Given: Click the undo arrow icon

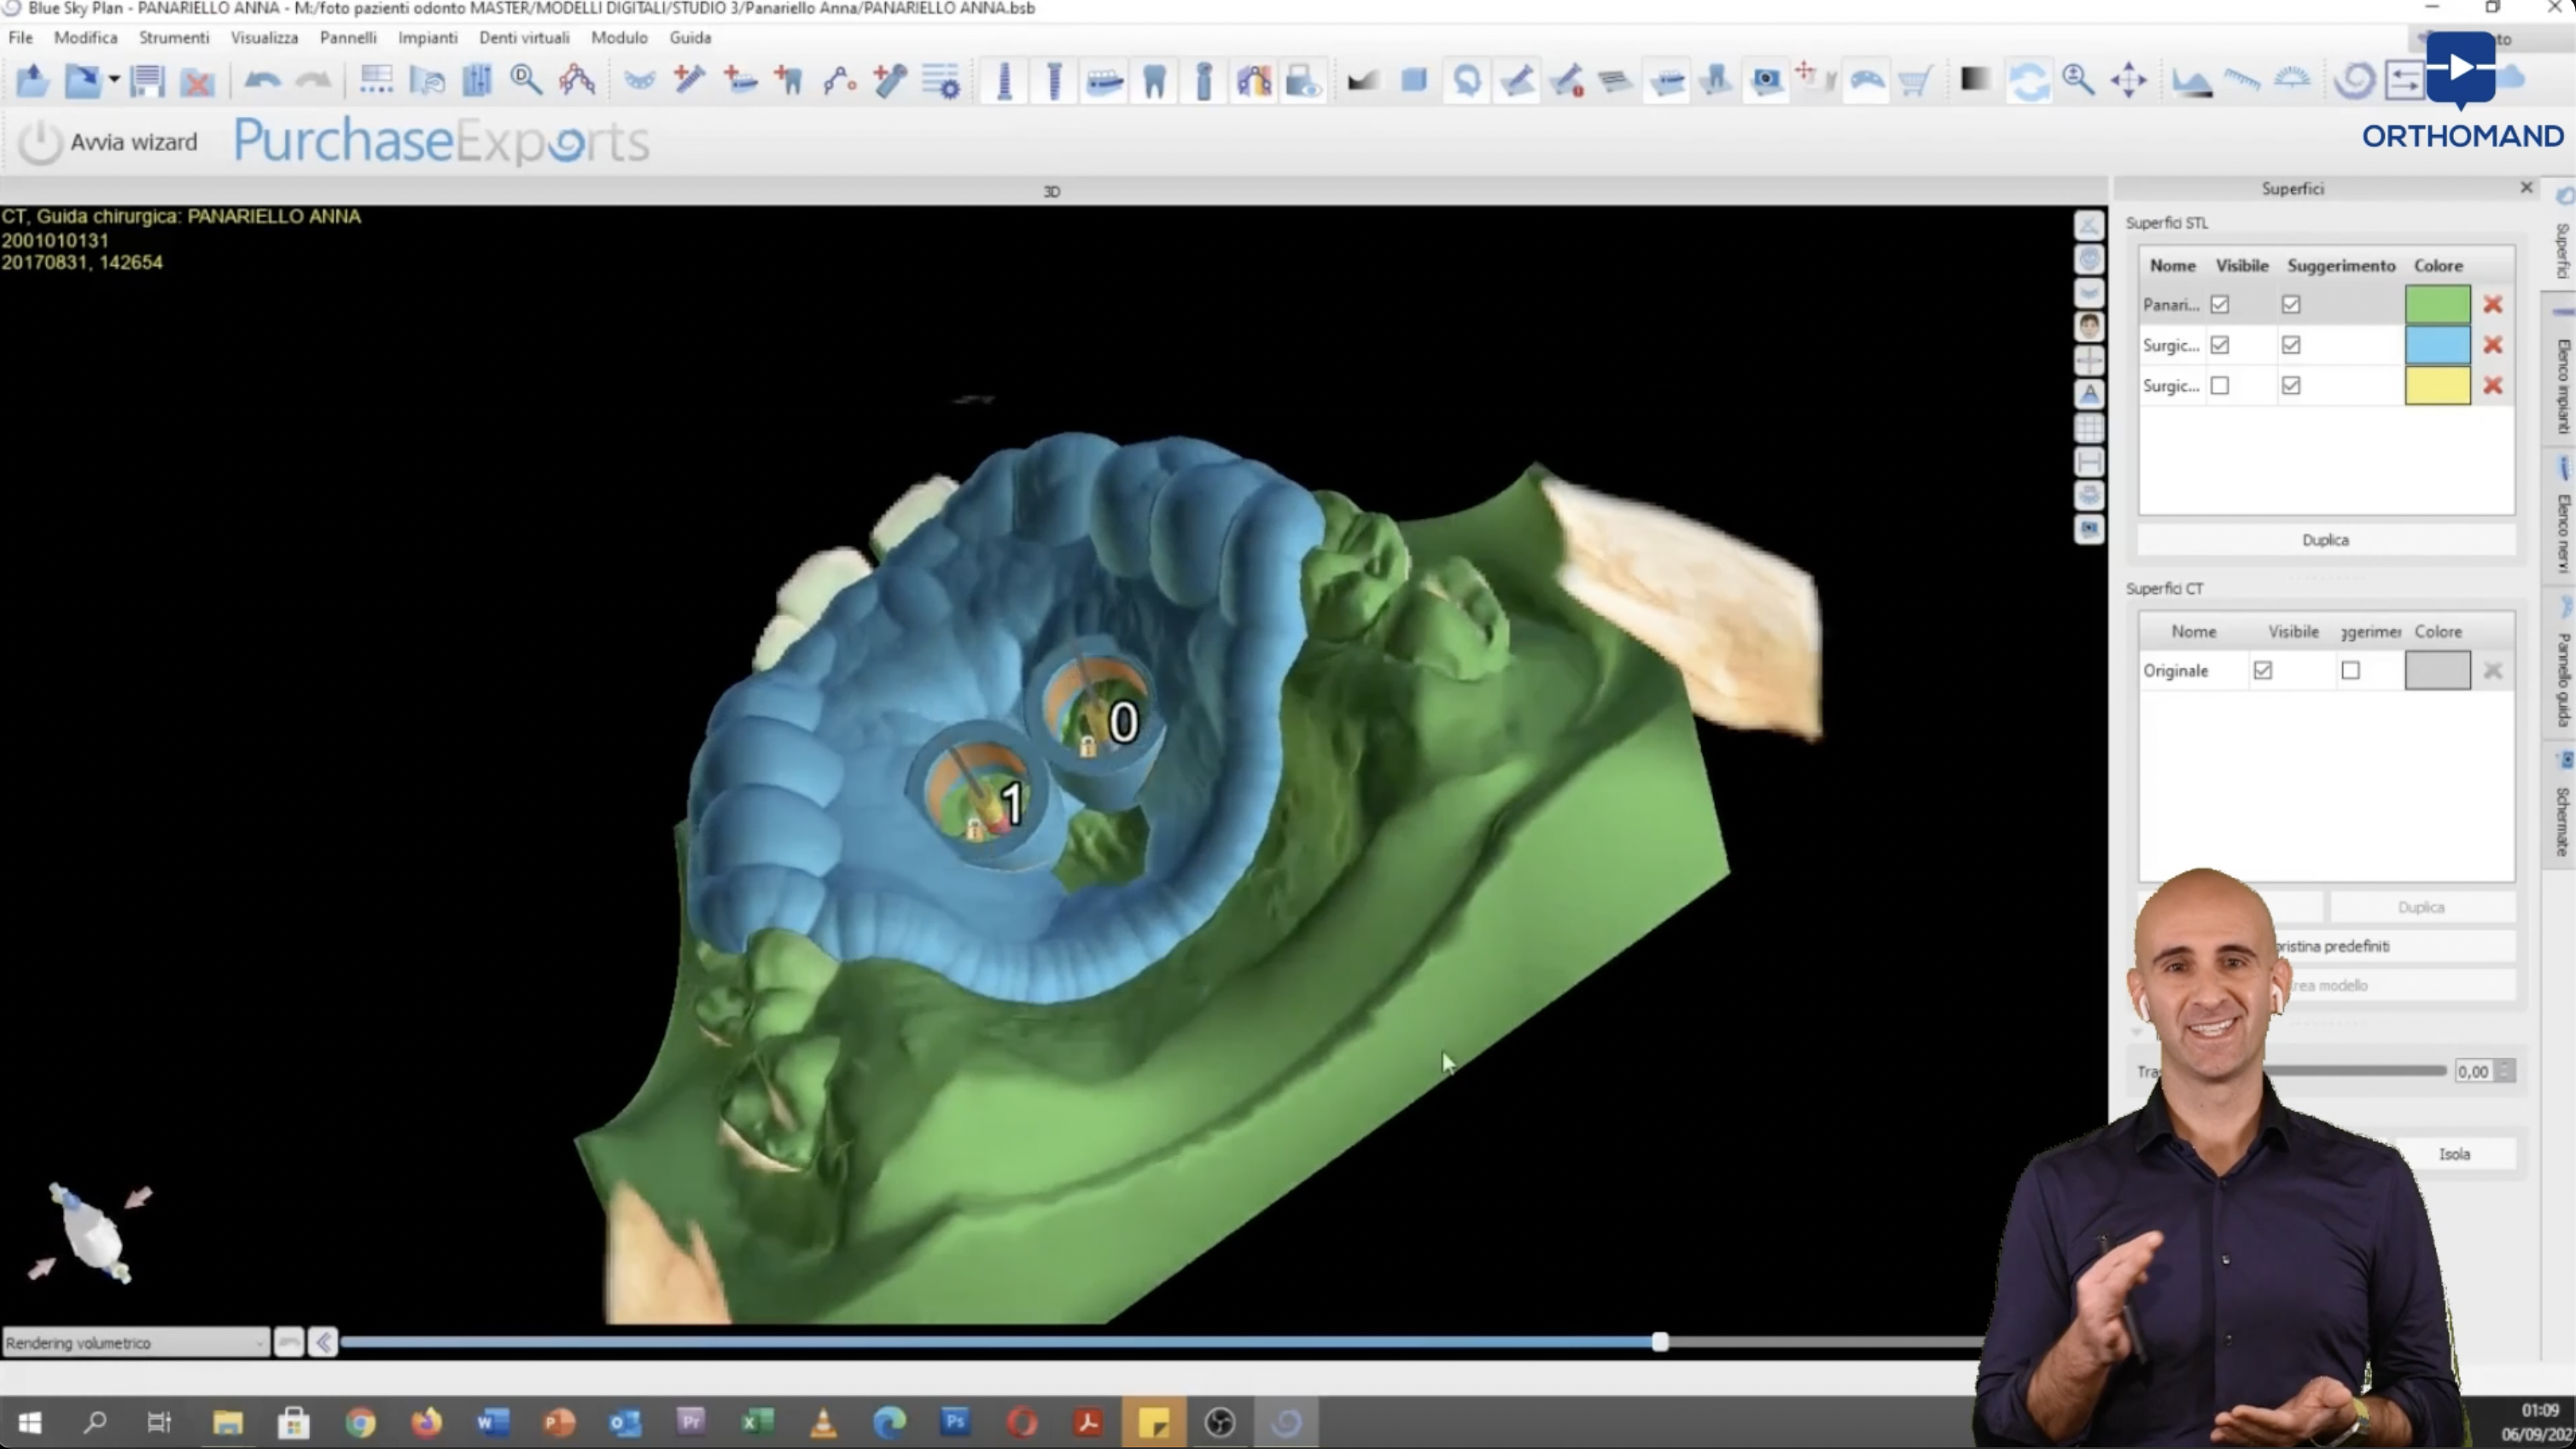Looking at the screenshot, I should point(263,80).
